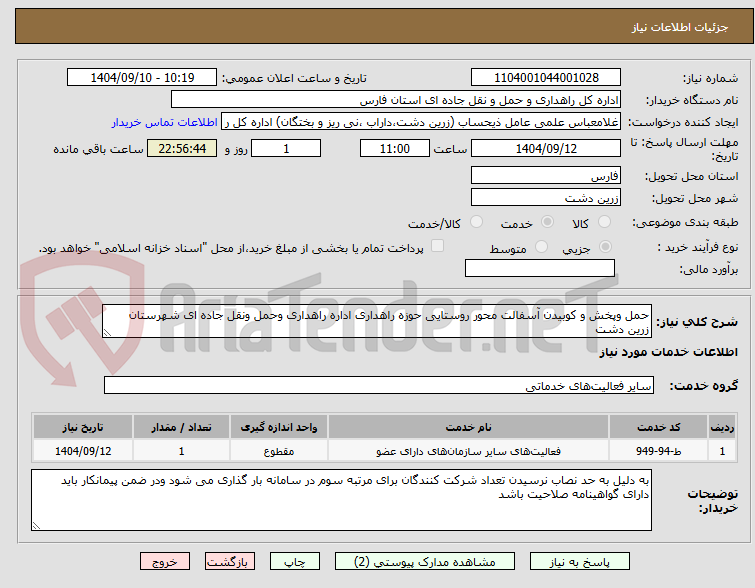This screenshot has width=755, height=588.
Task: Select the متوسط purchase type radio
Action: [542, 247]
